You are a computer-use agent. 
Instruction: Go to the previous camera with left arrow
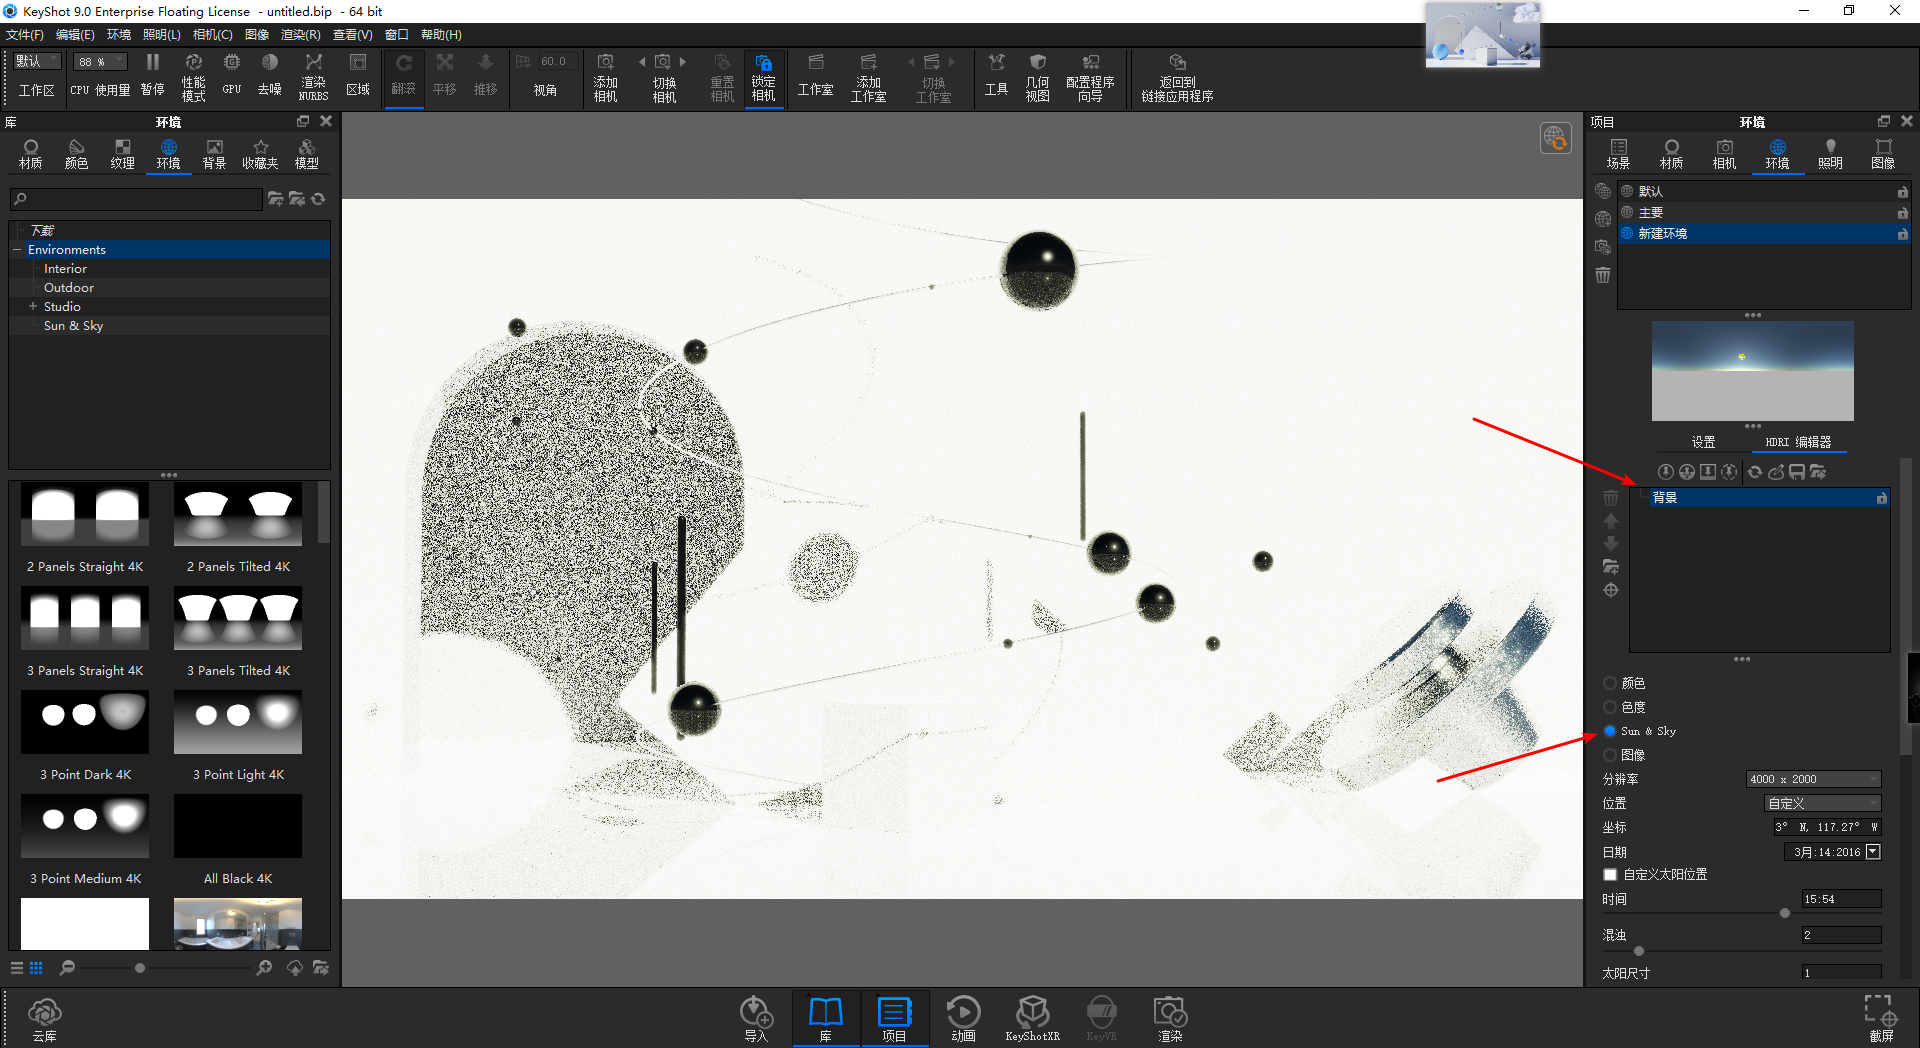pos(642,62)
